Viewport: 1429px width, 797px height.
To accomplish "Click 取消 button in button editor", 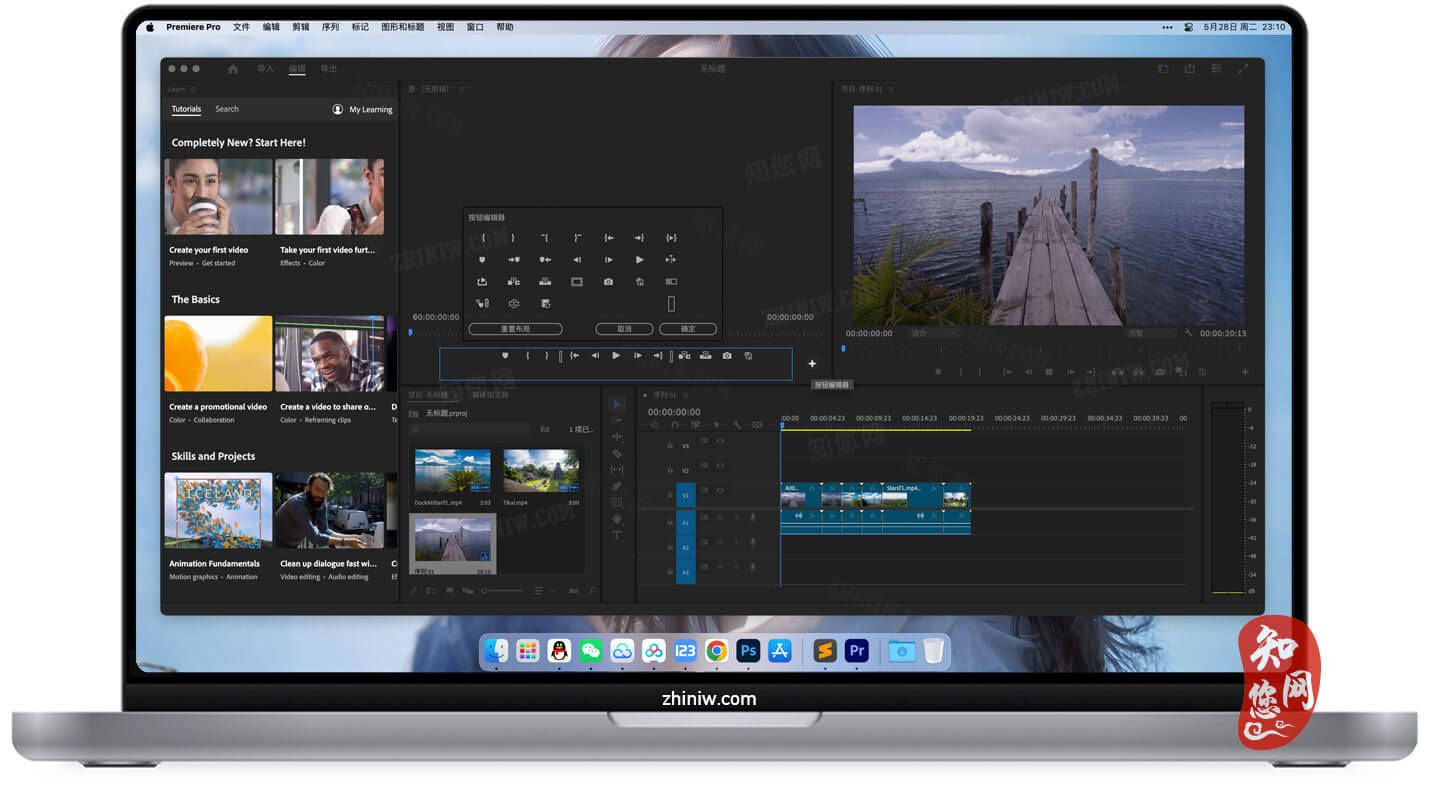I will point(624,329).
